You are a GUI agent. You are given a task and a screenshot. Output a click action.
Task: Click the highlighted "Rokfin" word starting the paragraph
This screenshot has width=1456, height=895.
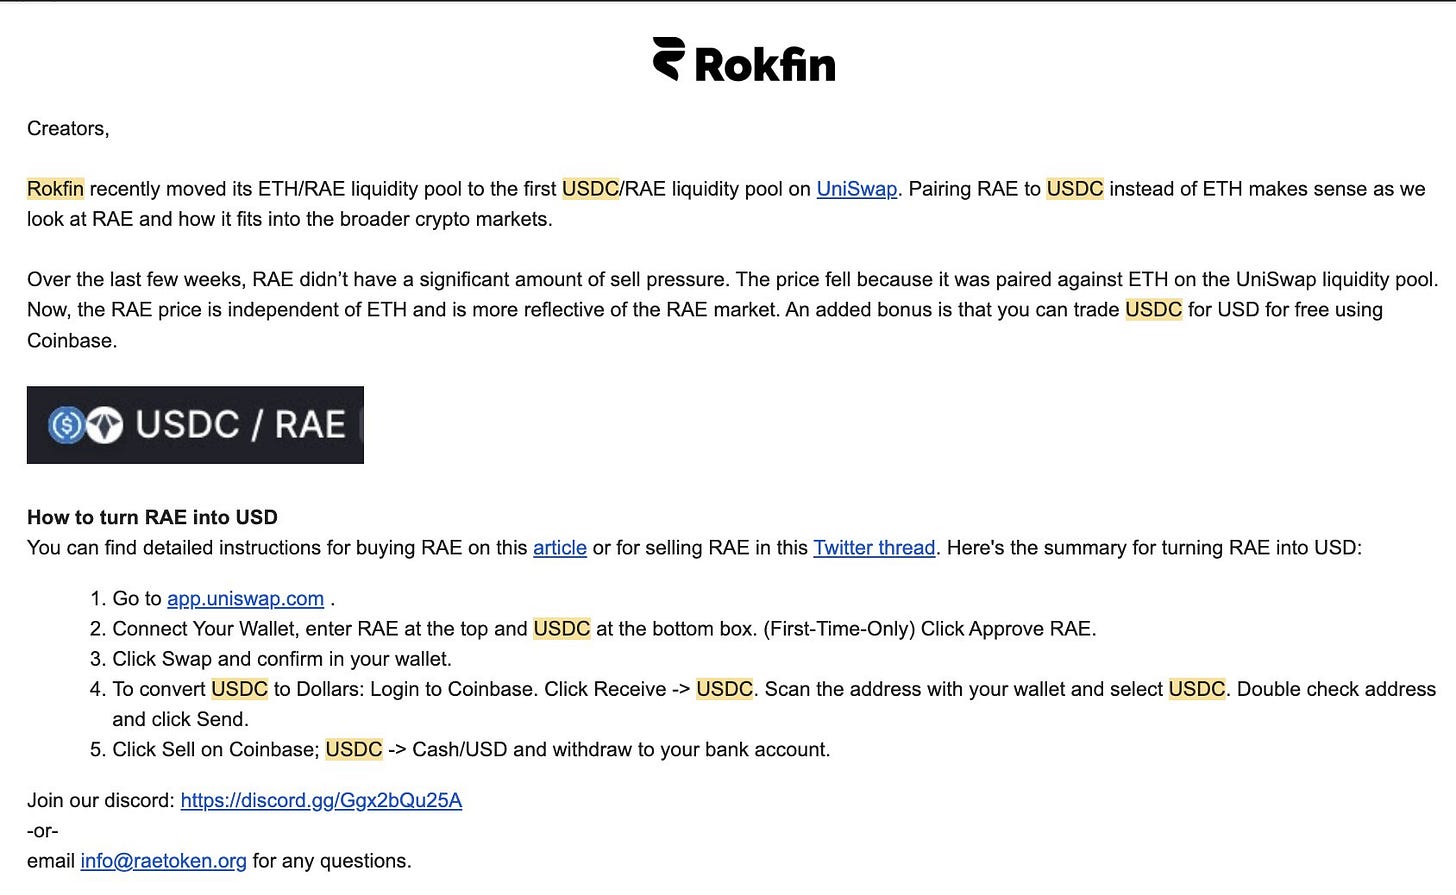click(55, 189)
